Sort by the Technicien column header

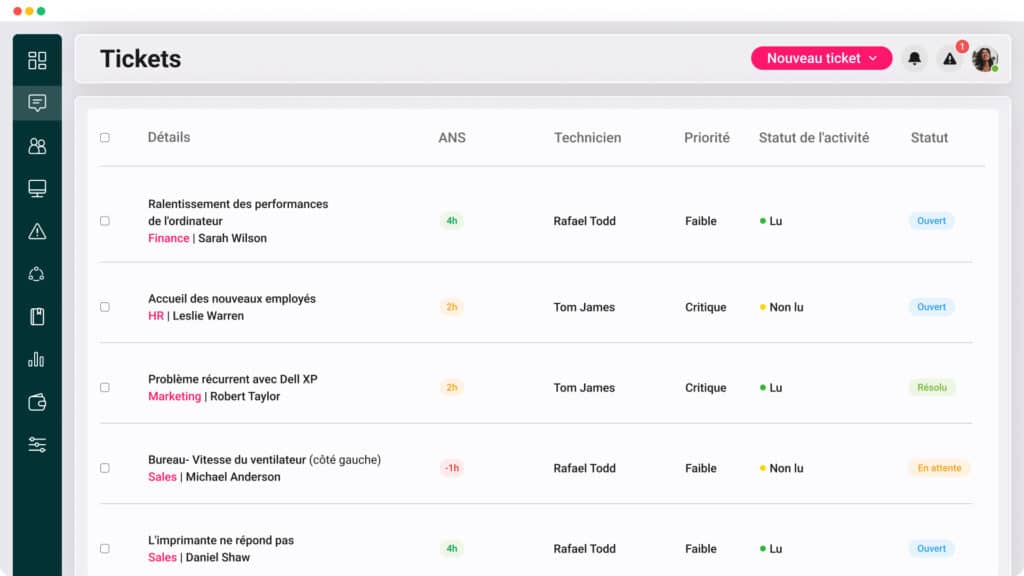point(587,138)
